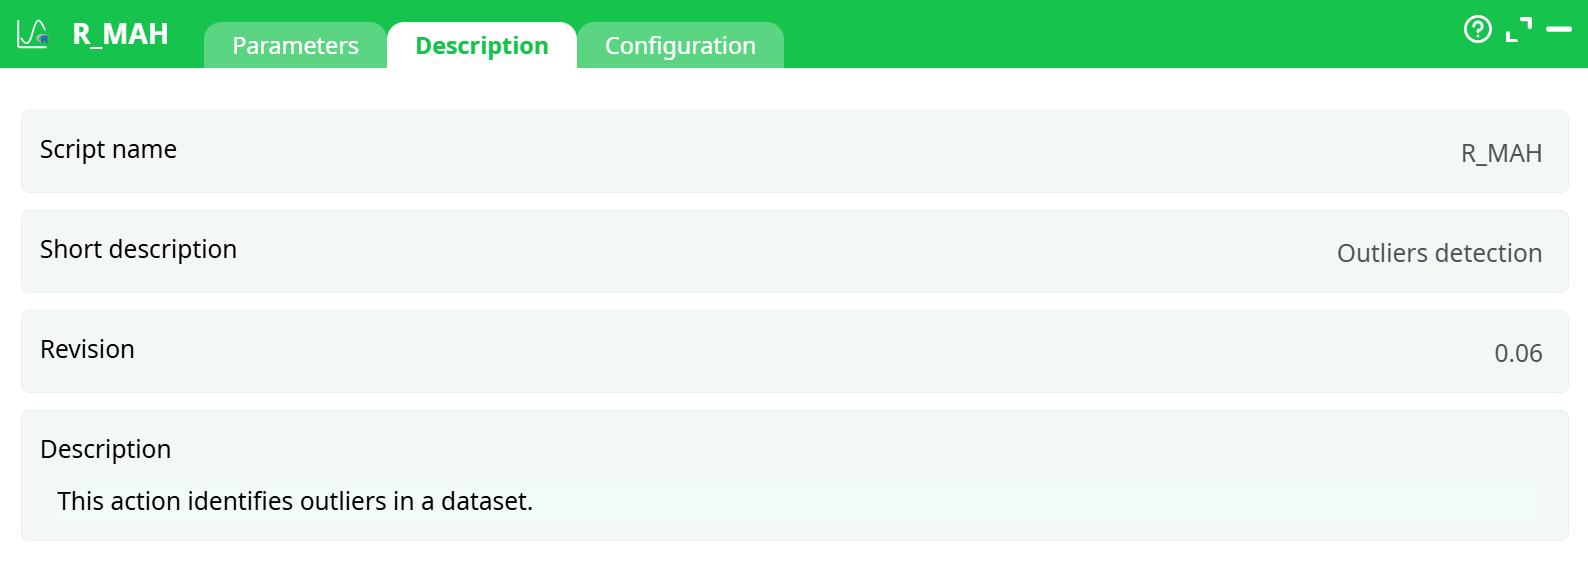1588x562 pixels.
Task: Click the Revision label
Action: 87,350
